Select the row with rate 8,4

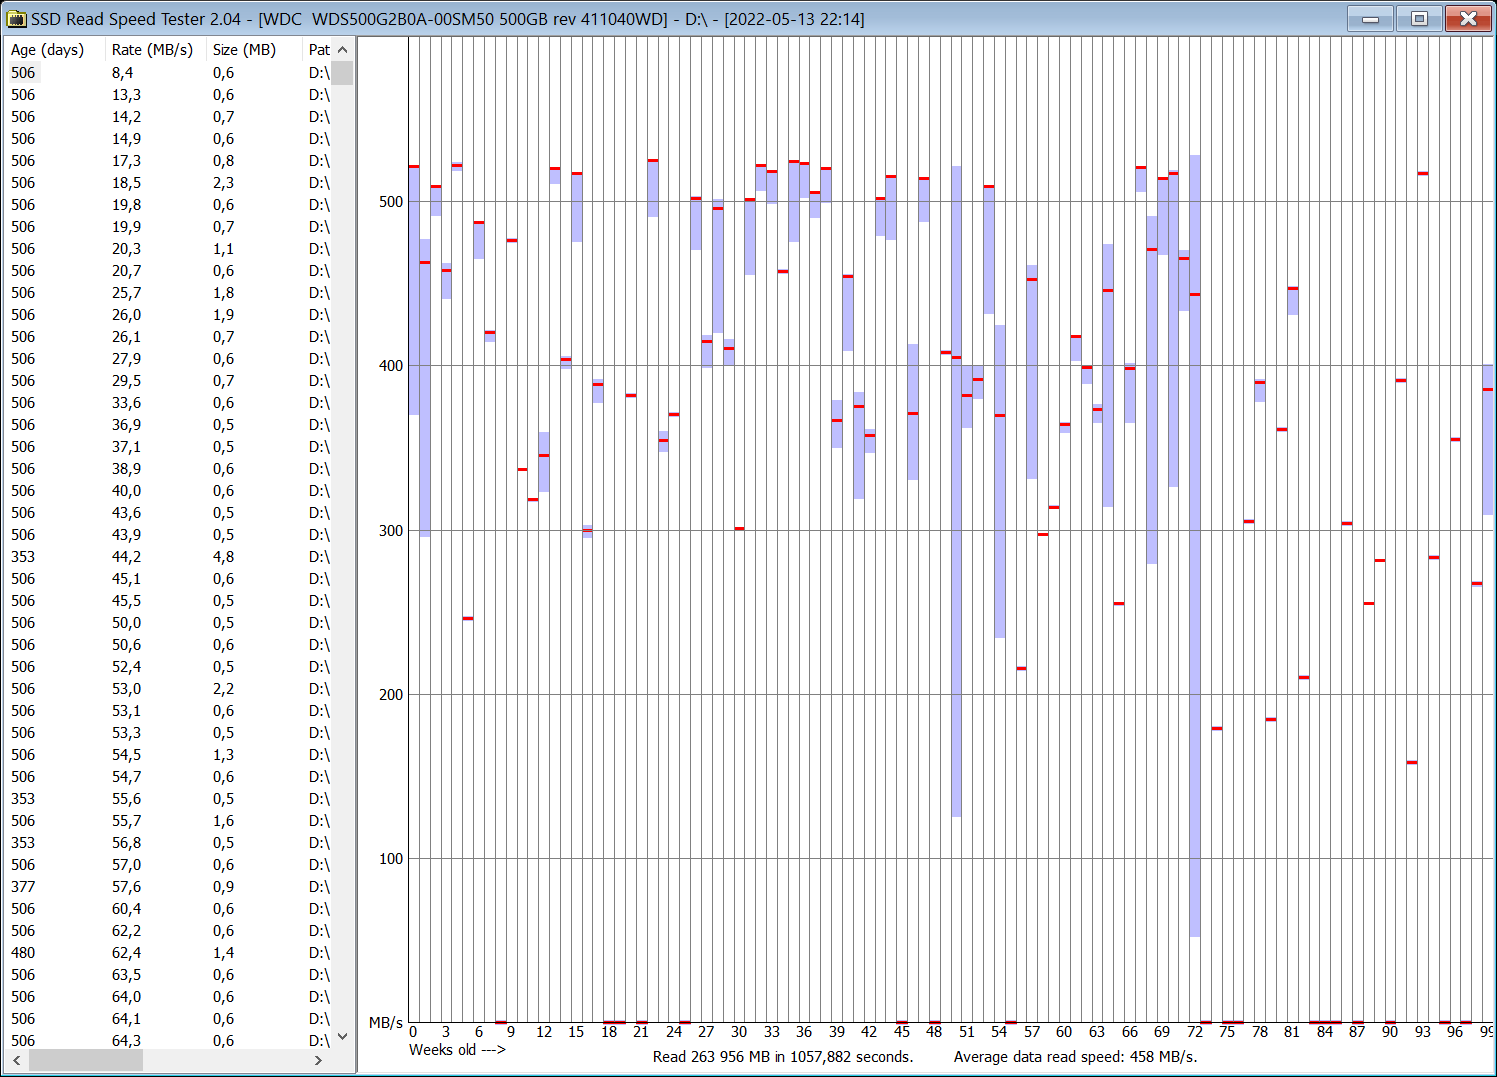tap(169, 73)
